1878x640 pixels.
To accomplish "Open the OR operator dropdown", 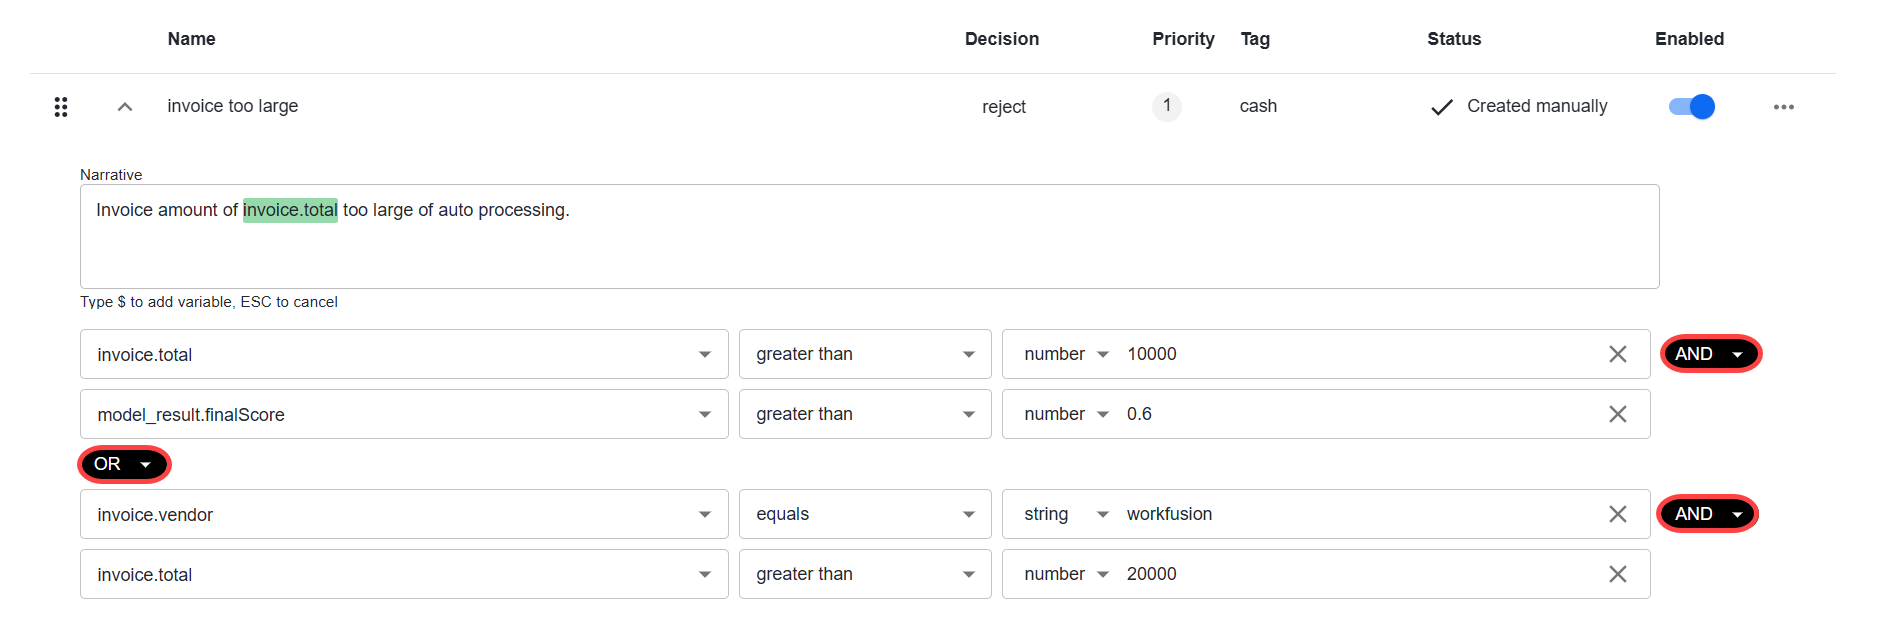I will pos(124,464).
